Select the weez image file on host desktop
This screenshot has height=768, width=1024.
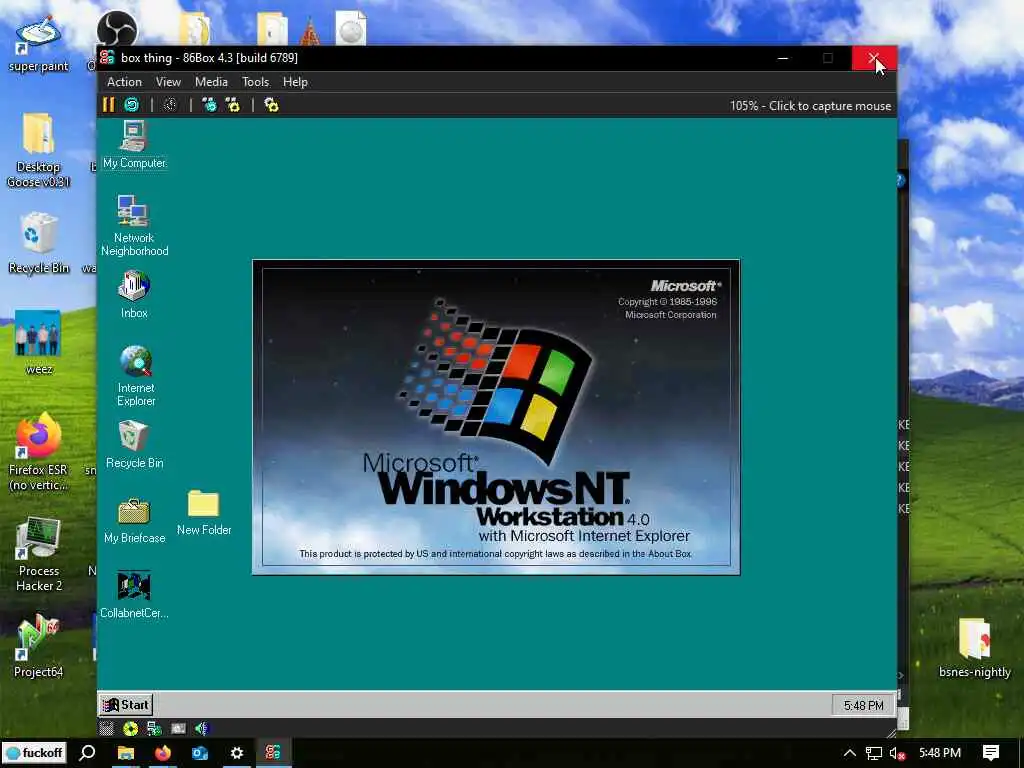point(39,343)
